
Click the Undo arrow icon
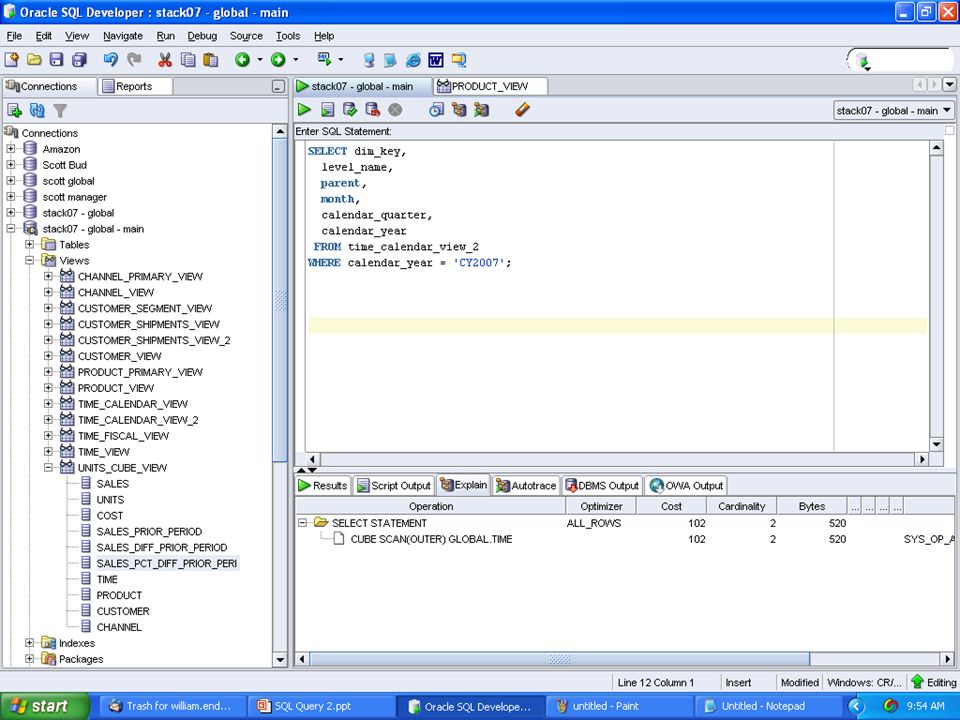111,59
